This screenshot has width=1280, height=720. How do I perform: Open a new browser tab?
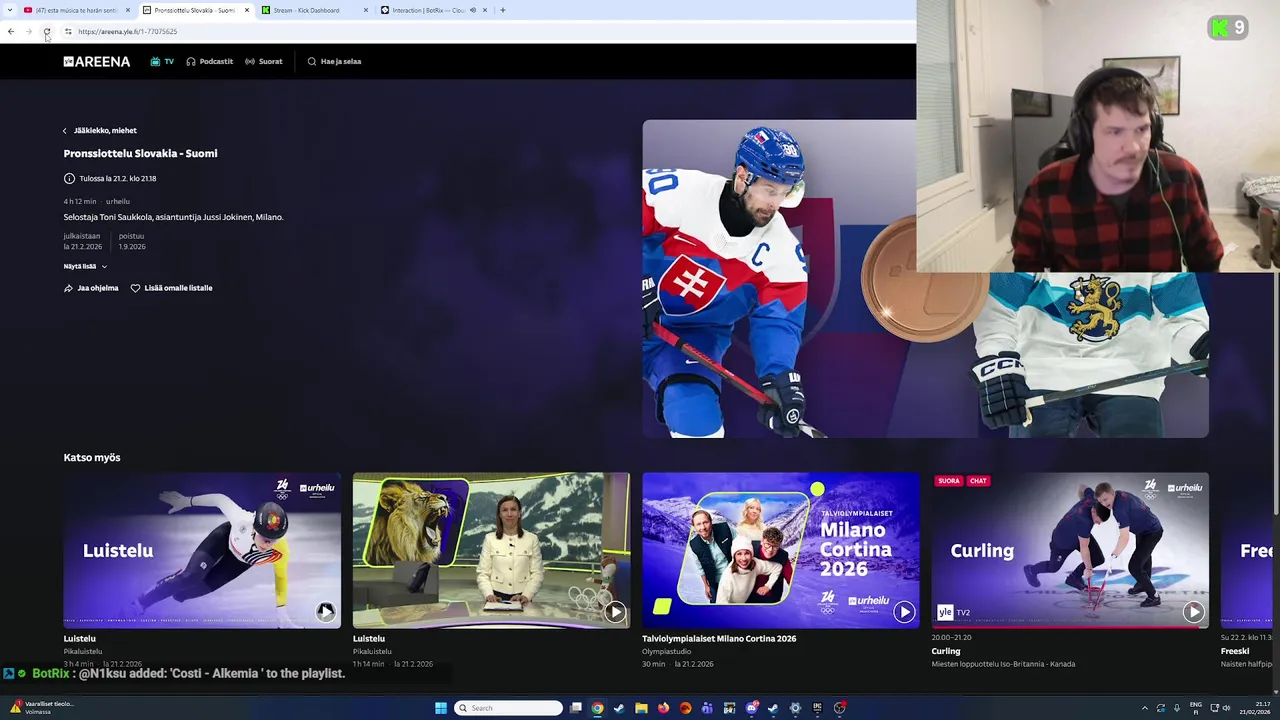click(502, 10)
